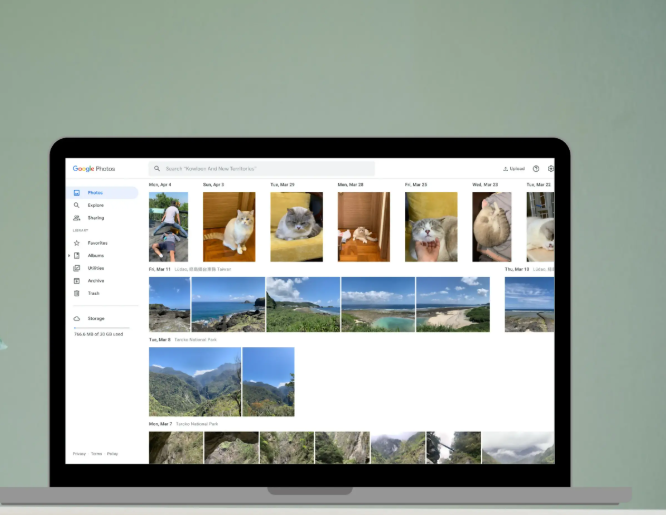Open Archive via its sidebar icon

pos(76,281)
